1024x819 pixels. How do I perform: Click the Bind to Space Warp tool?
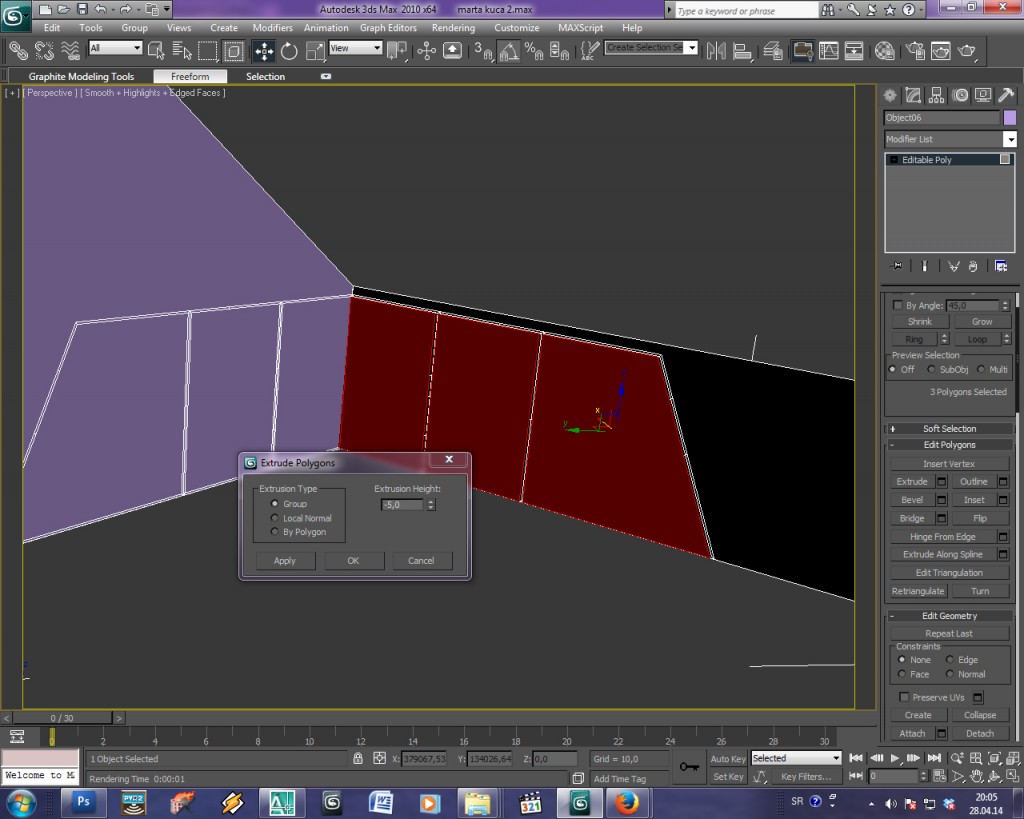coord(70,50)
